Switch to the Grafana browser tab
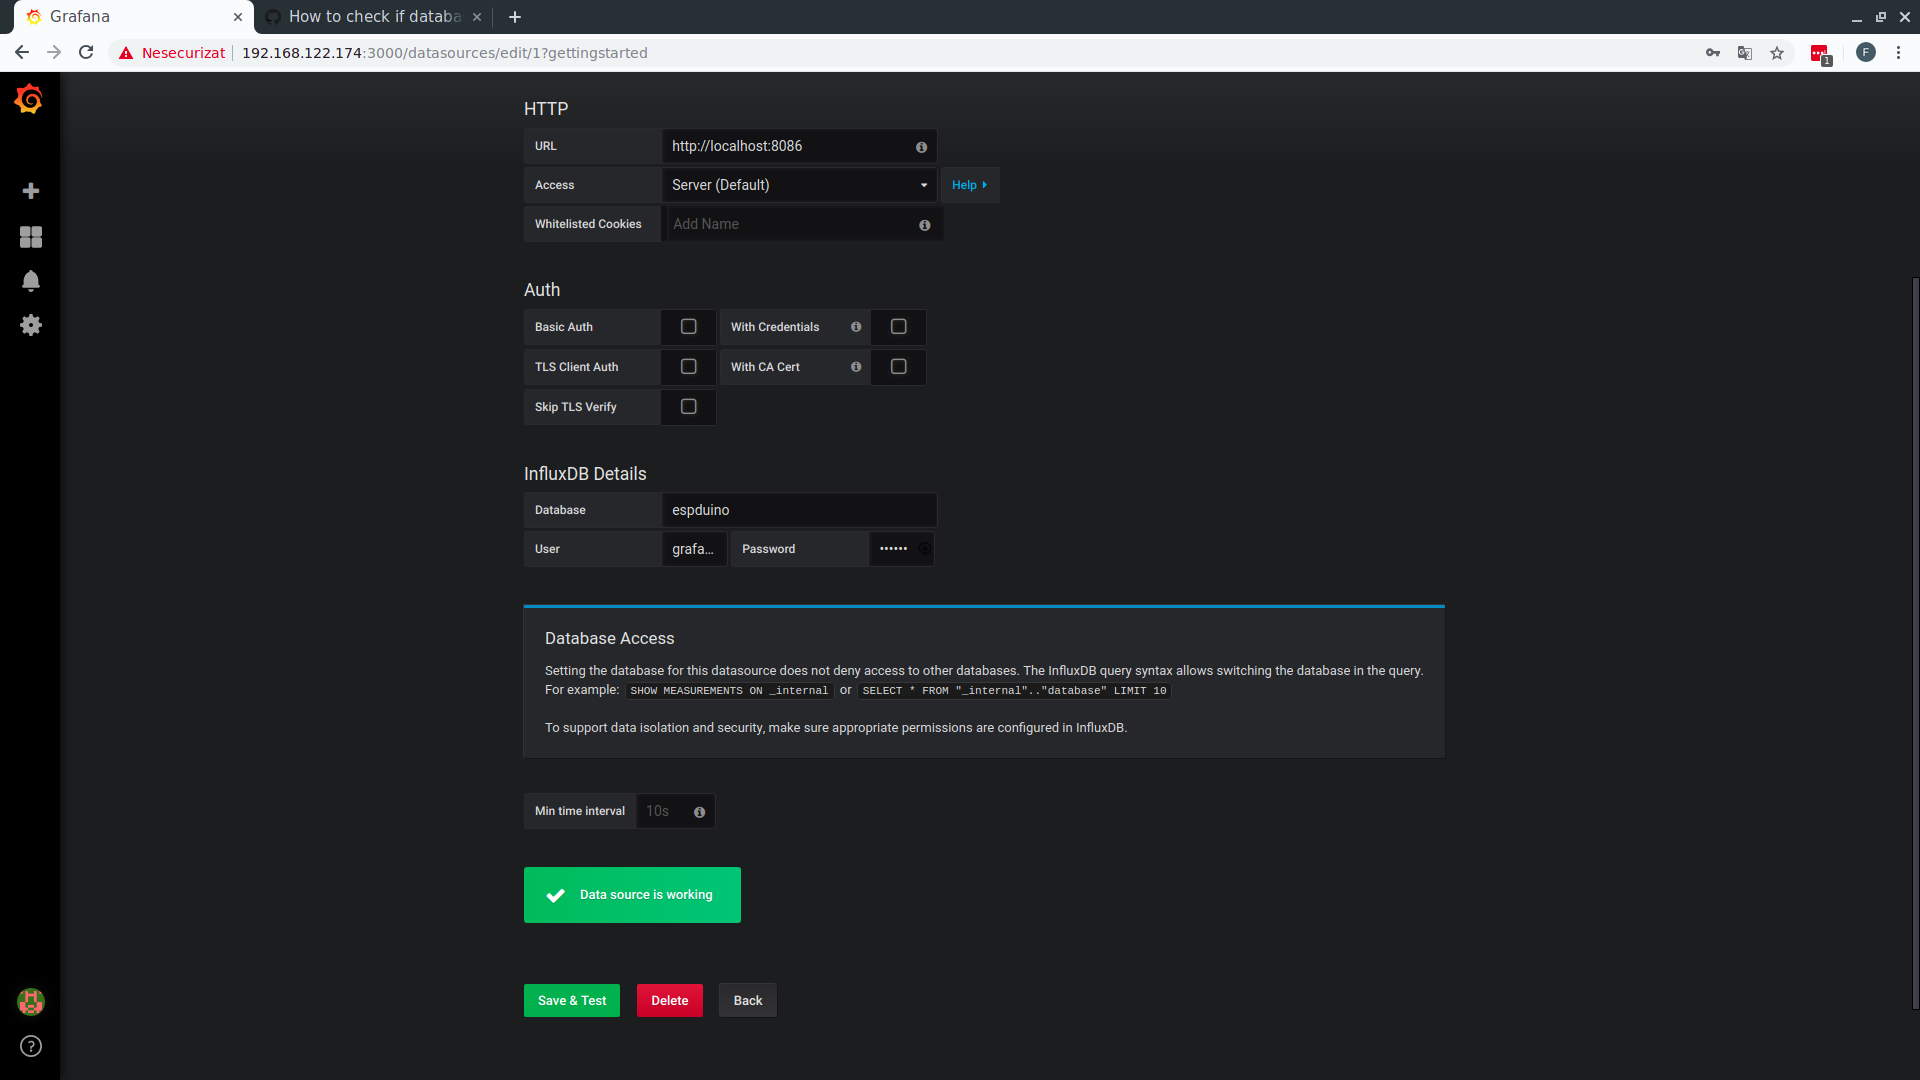 [134, 17]
